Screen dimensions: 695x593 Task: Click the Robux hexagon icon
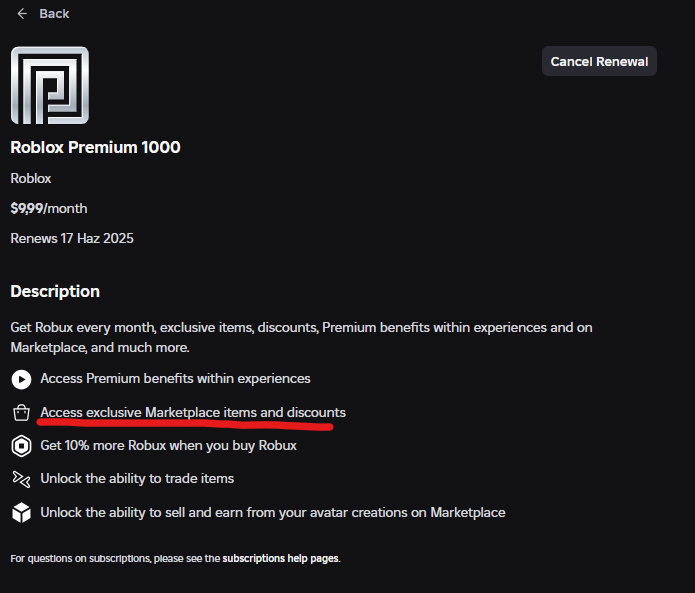click(x=21, y=446)
